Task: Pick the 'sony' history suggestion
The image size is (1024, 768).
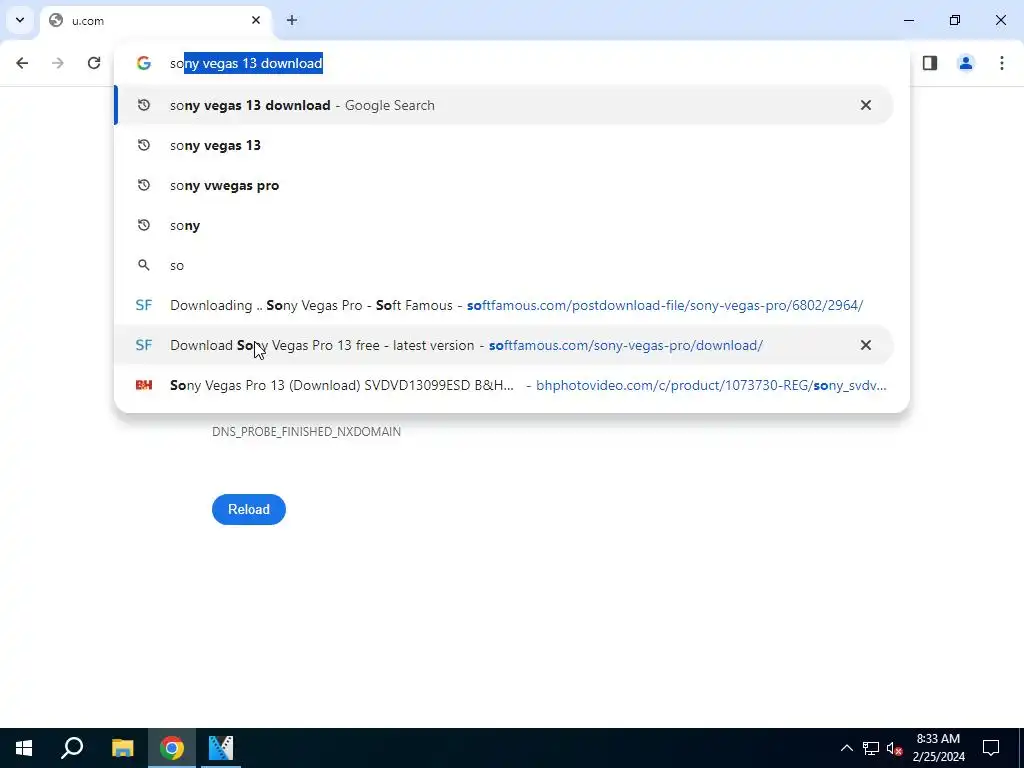Action: coord(504,225)
